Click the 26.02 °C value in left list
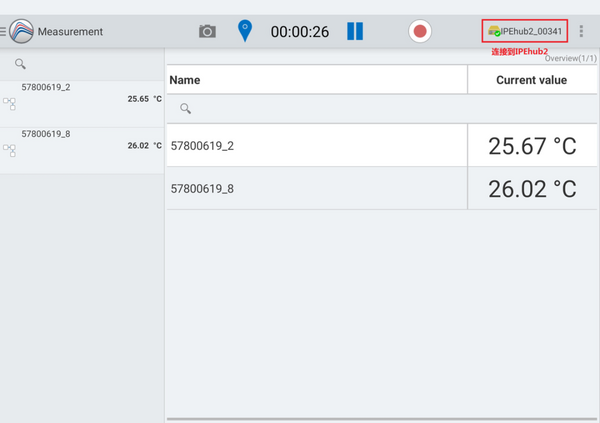The width and height of the screenshot is (600, 423). click(x=145, y=145)
